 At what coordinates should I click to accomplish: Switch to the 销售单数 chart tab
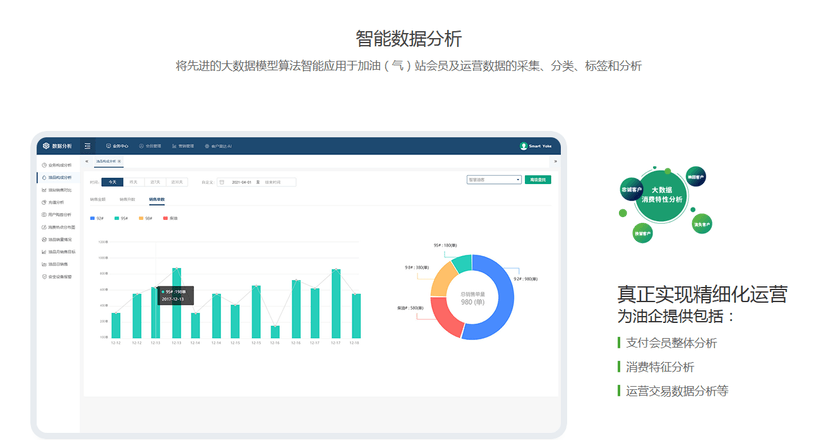157,200
